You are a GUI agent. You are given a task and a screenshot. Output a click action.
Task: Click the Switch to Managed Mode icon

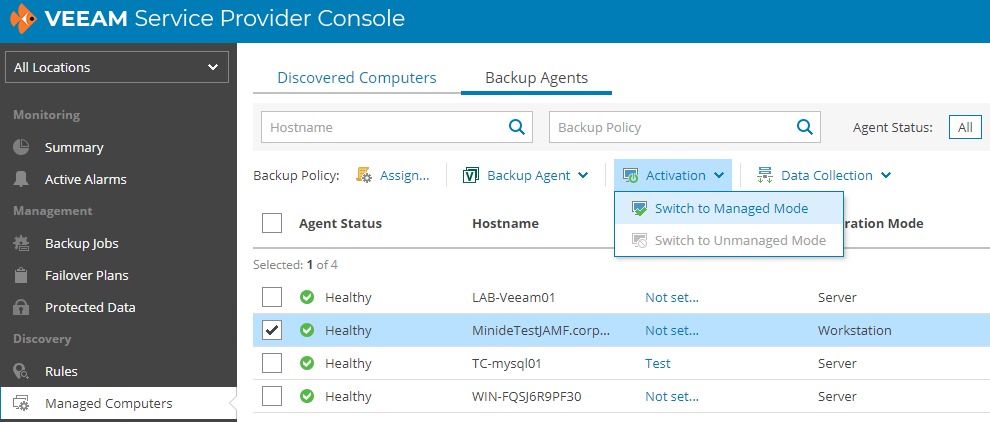(640, 208)
